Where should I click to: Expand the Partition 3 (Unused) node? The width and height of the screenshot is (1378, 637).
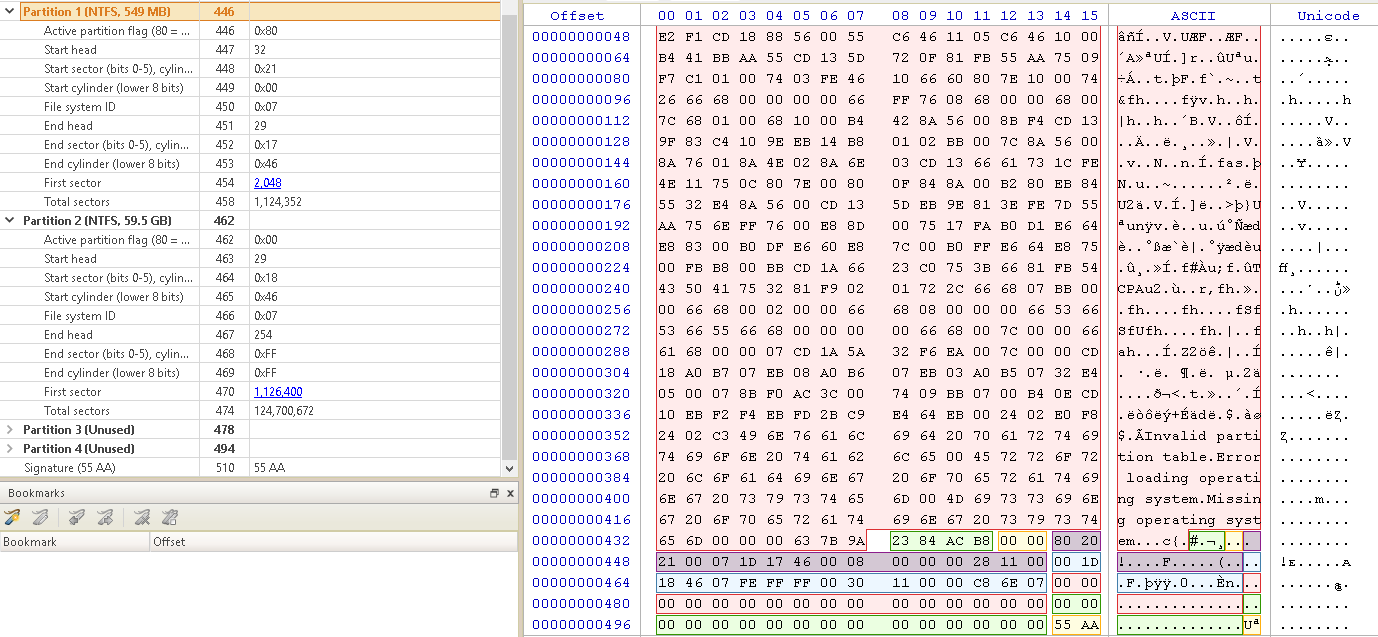pyautogui.click(x=10, y=430)
